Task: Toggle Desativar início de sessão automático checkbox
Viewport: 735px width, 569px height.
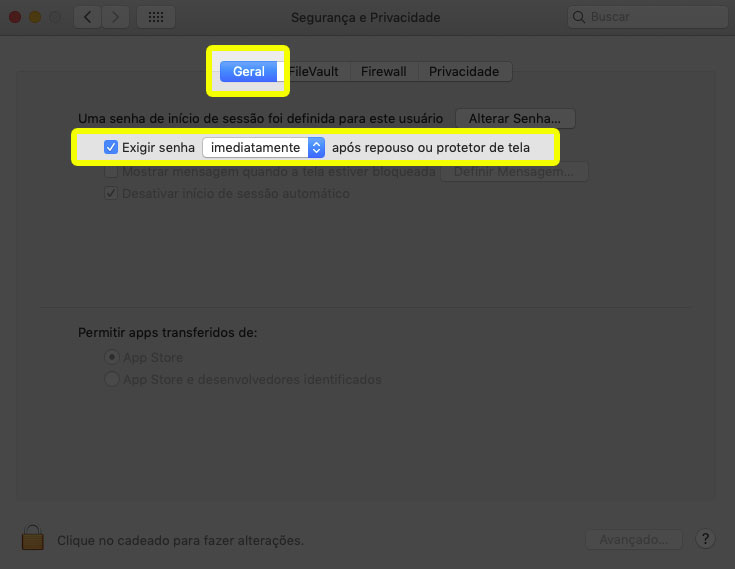Action: point(111,193)
